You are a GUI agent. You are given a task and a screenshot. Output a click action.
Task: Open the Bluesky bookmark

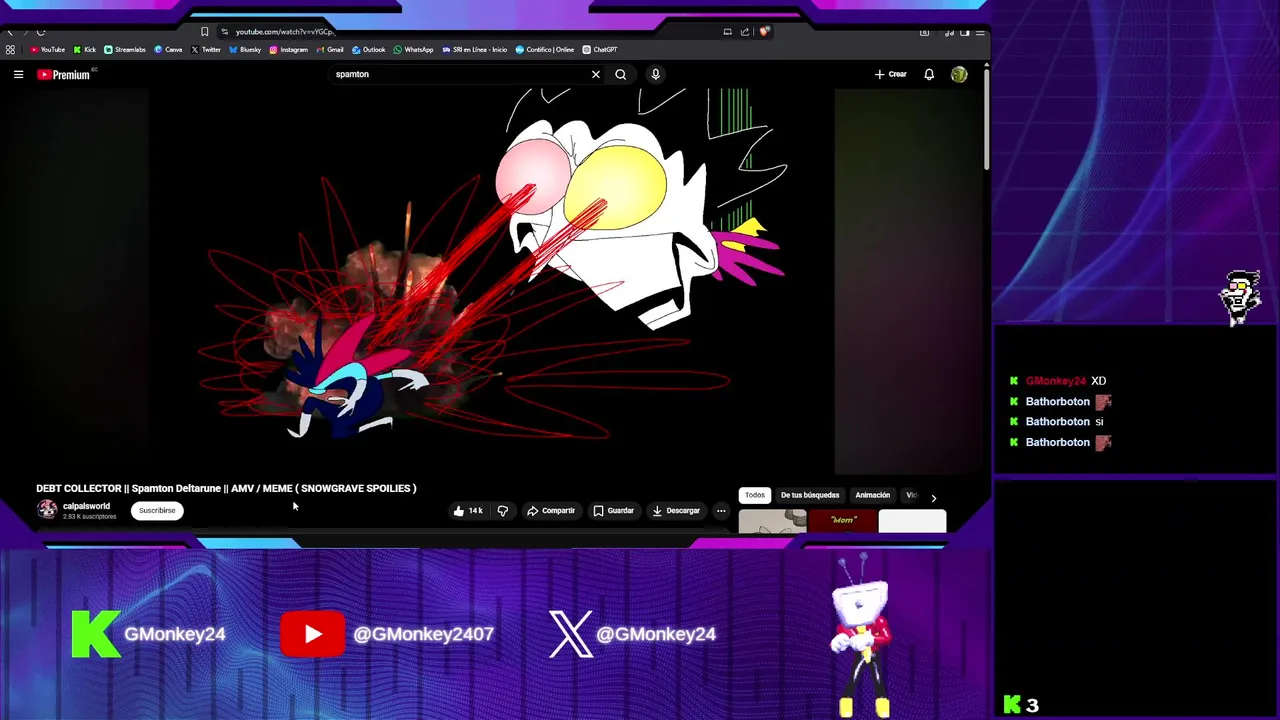(x=246, y=50)
